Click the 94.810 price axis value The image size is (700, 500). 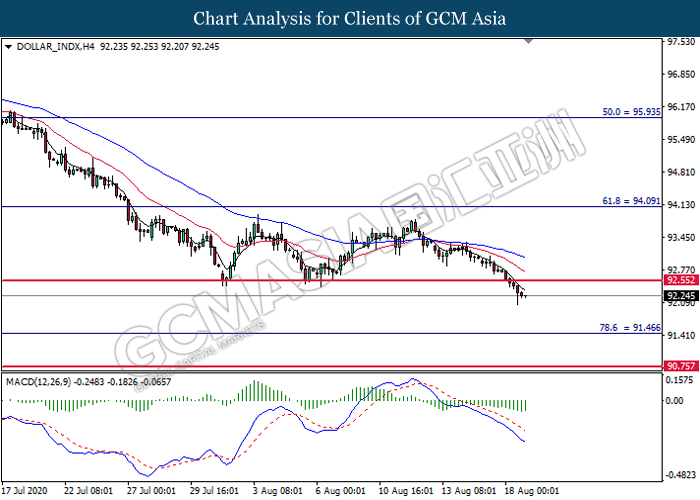pyautogui.click(x=681, y=172)
